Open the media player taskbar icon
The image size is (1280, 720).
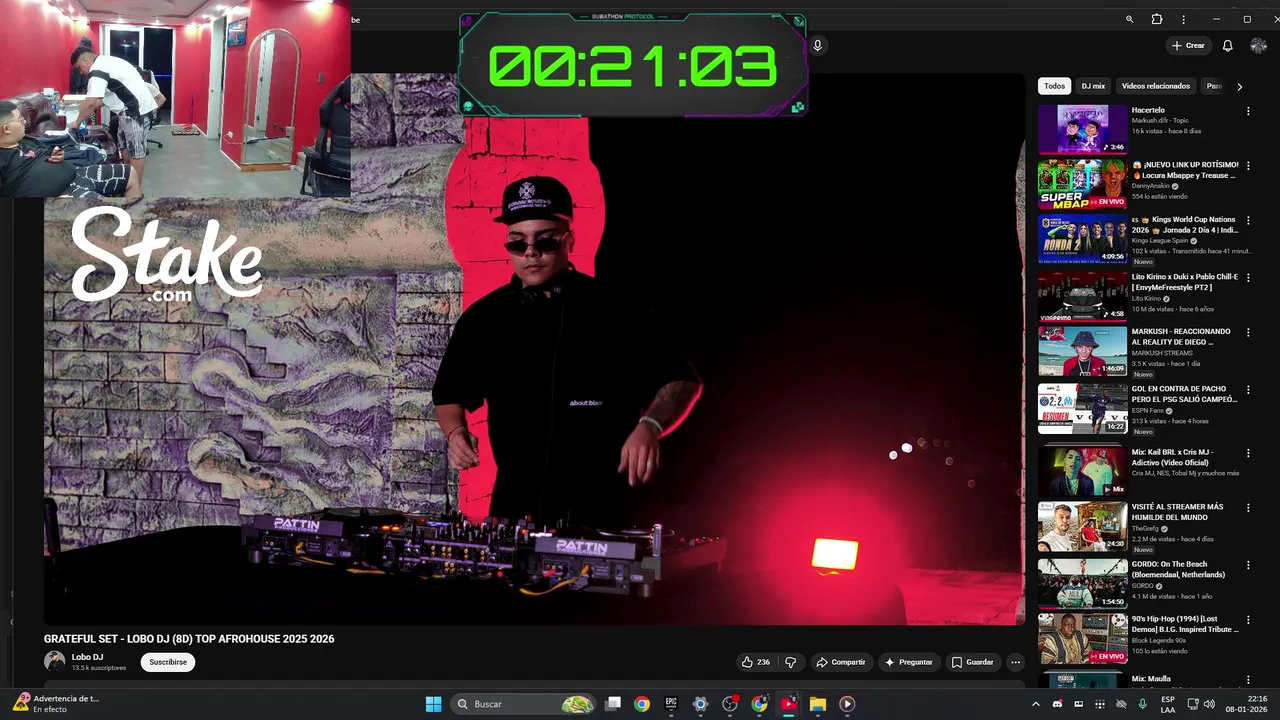coord(847,704)
